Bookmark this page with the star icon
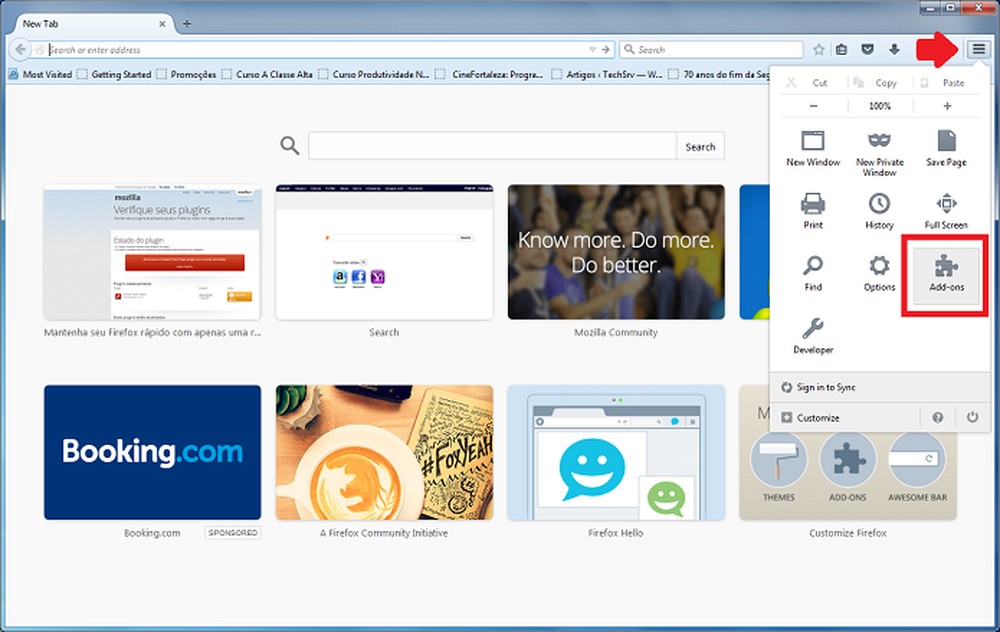 (x=819, y=48)
